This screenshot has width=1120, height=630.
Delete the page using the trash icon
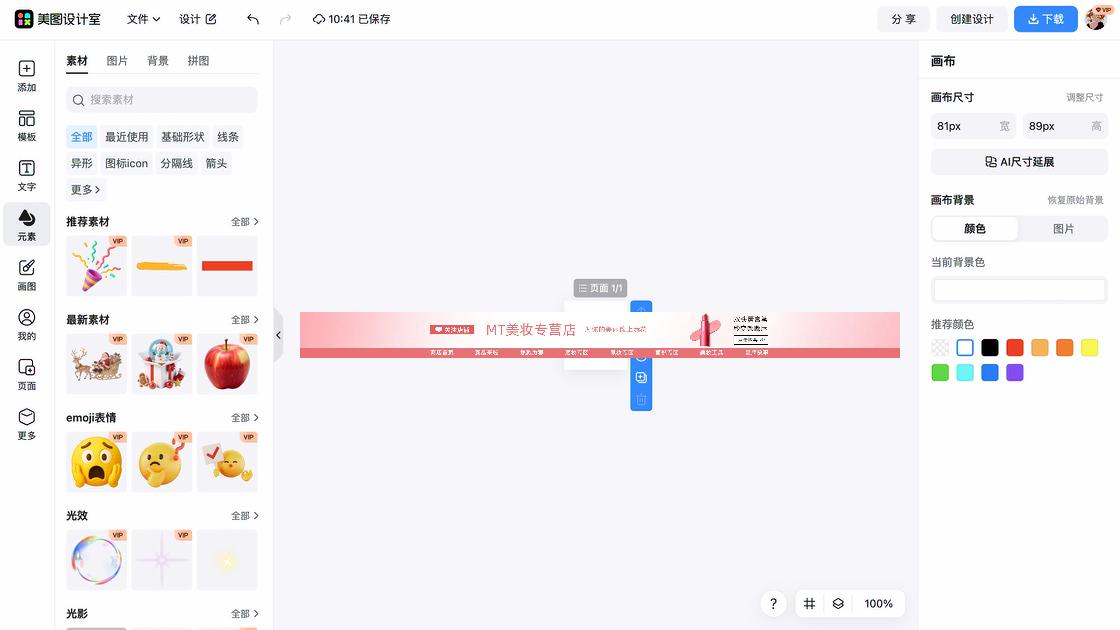(x=640, y=399)
